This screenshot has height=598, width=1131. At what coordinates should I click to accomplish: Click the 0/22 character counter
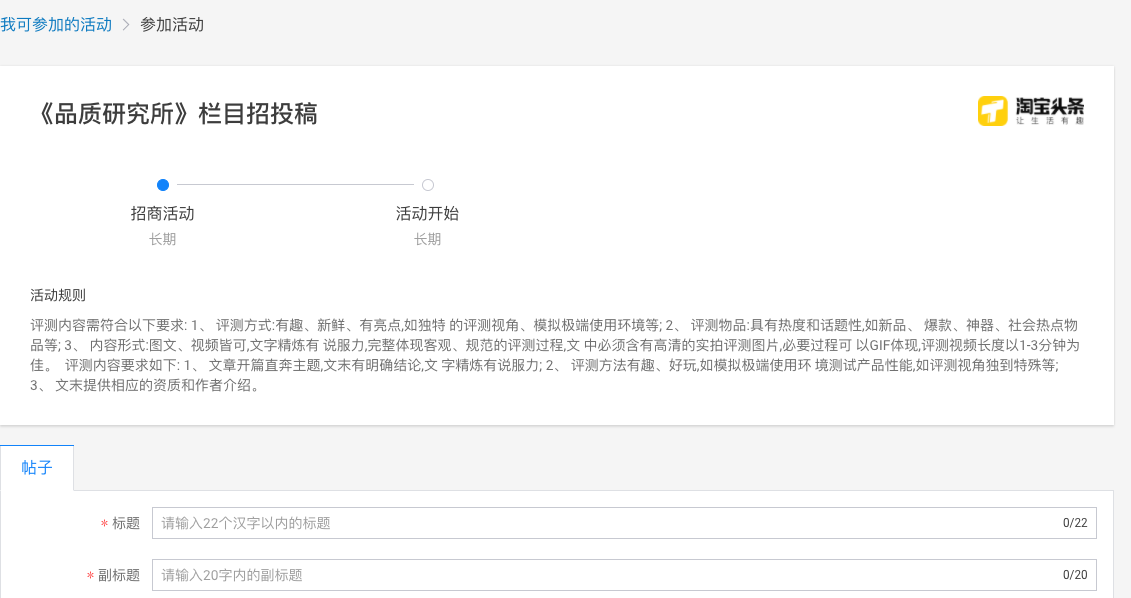coord(1073,522)
